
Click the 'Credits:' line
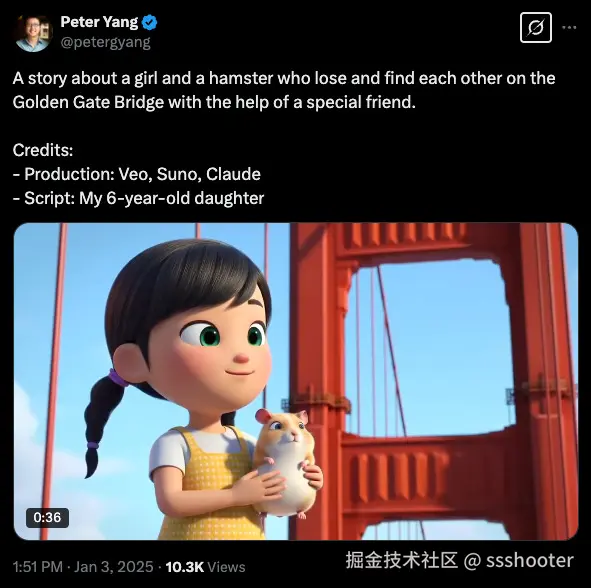click(43, 150)
